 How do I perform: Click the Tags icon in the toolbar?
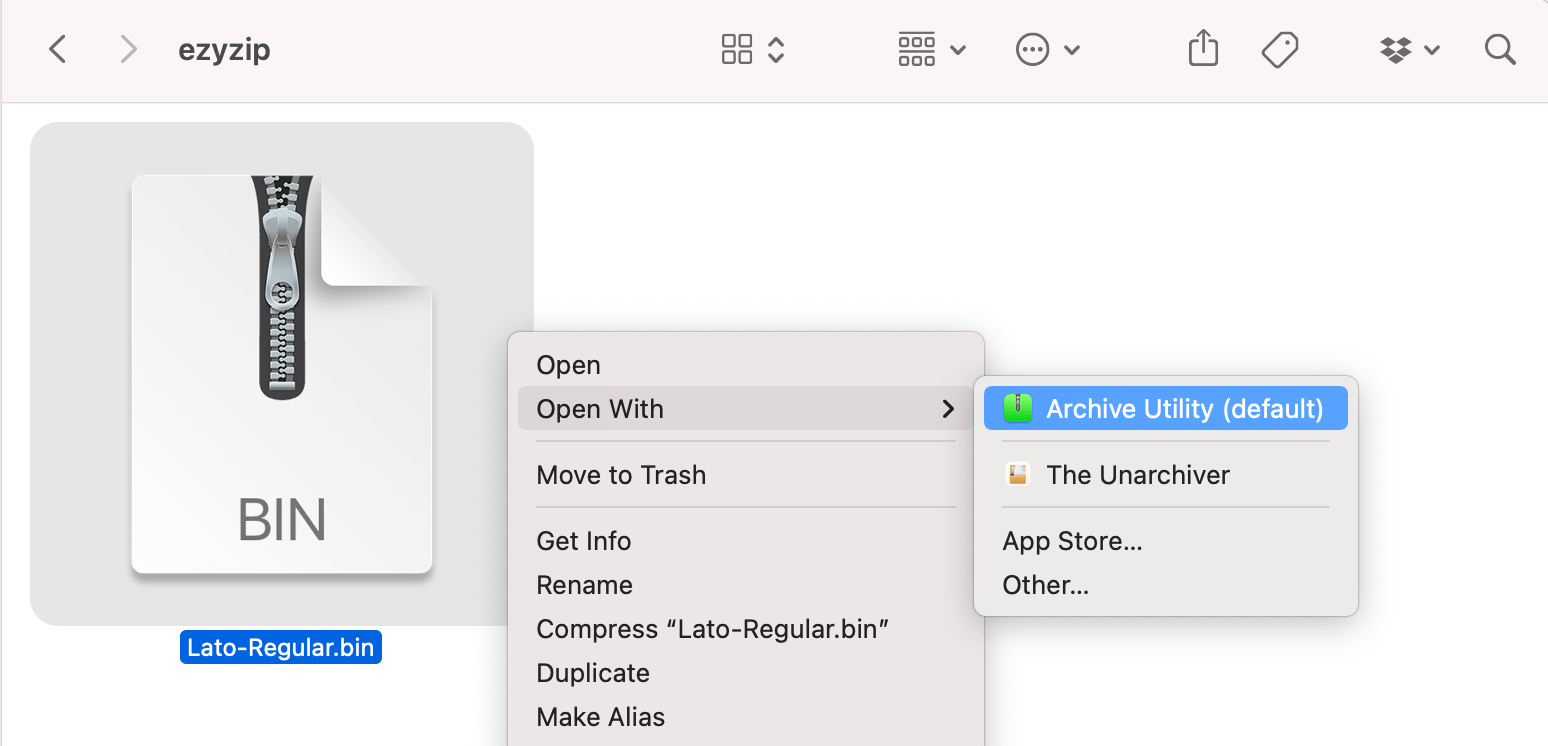pyautogui.click(x=1281, y=48)
